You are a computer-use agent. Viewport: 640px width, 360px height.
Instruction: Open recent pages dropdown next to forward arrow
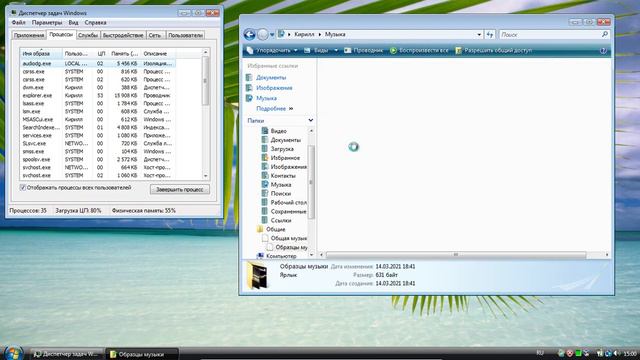click(x=272, y=35)
